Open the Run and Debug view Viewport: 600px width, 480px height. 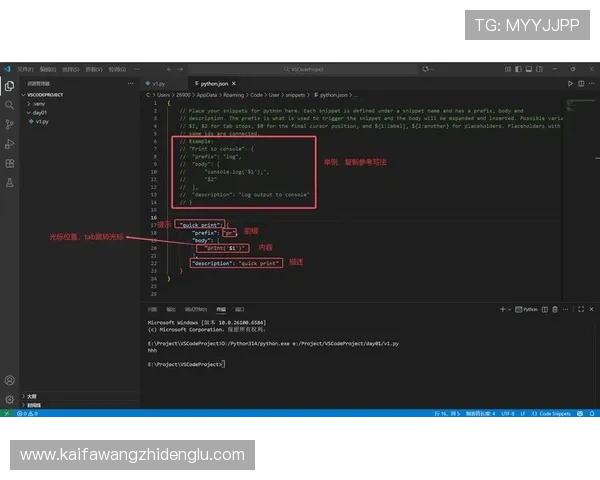(x=10, y=143)
